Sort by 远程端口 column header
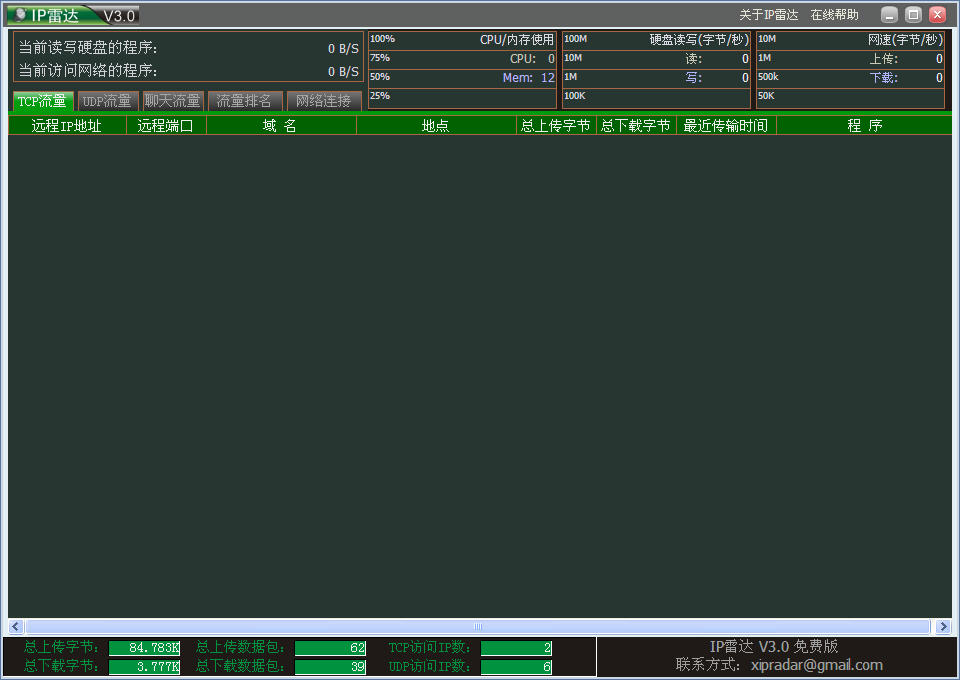 coord(166,126)
